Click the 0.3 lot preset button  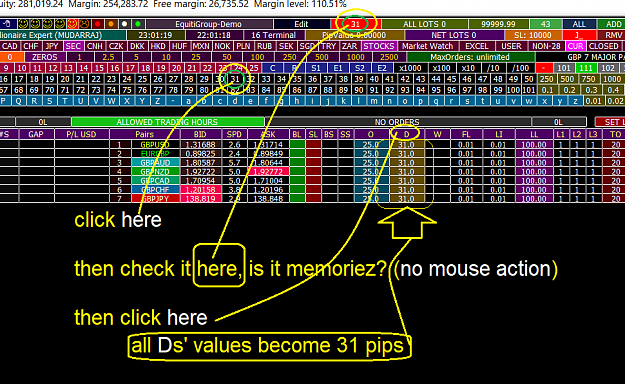[x=591, y=91]
